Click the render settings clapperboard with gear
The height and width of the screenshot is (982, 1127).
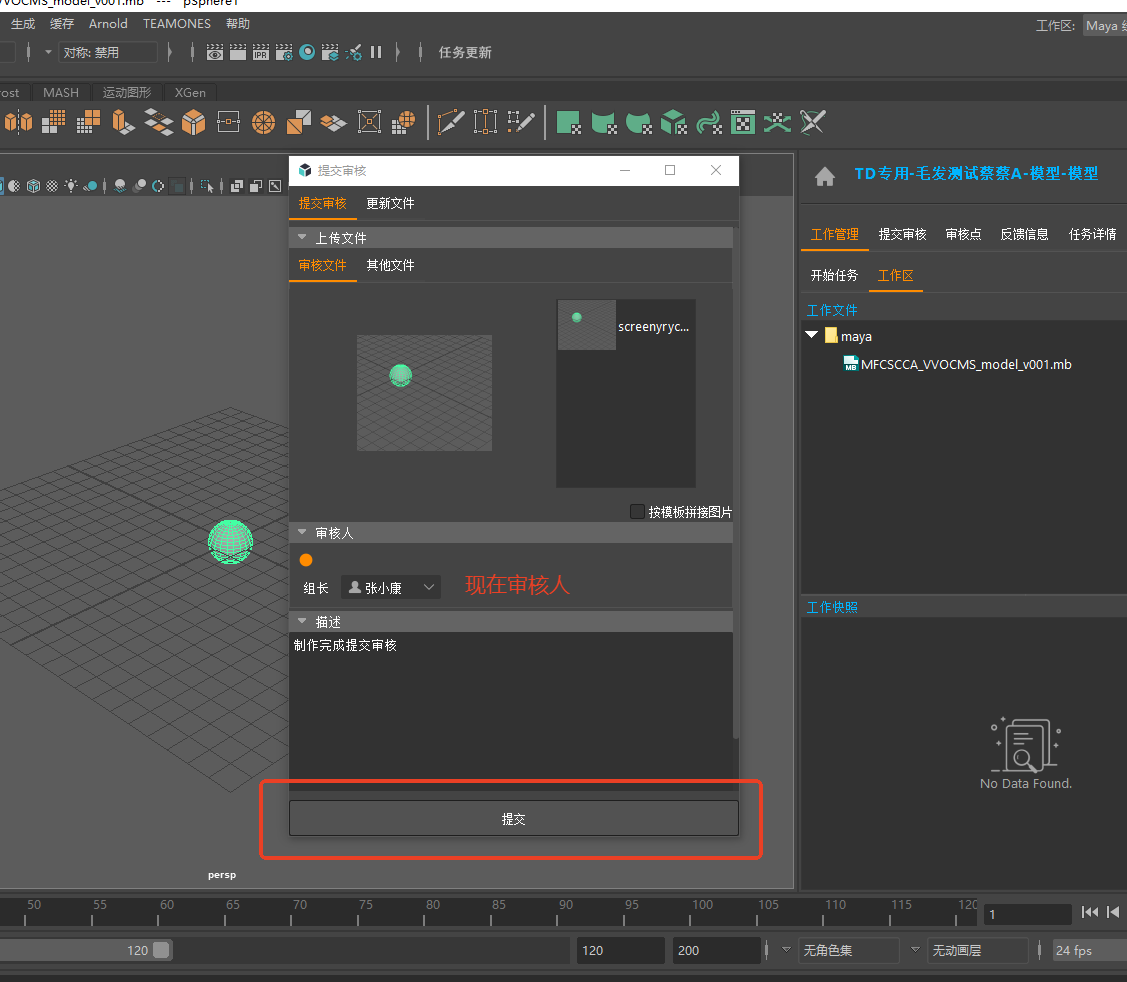(x=284, y=52)
